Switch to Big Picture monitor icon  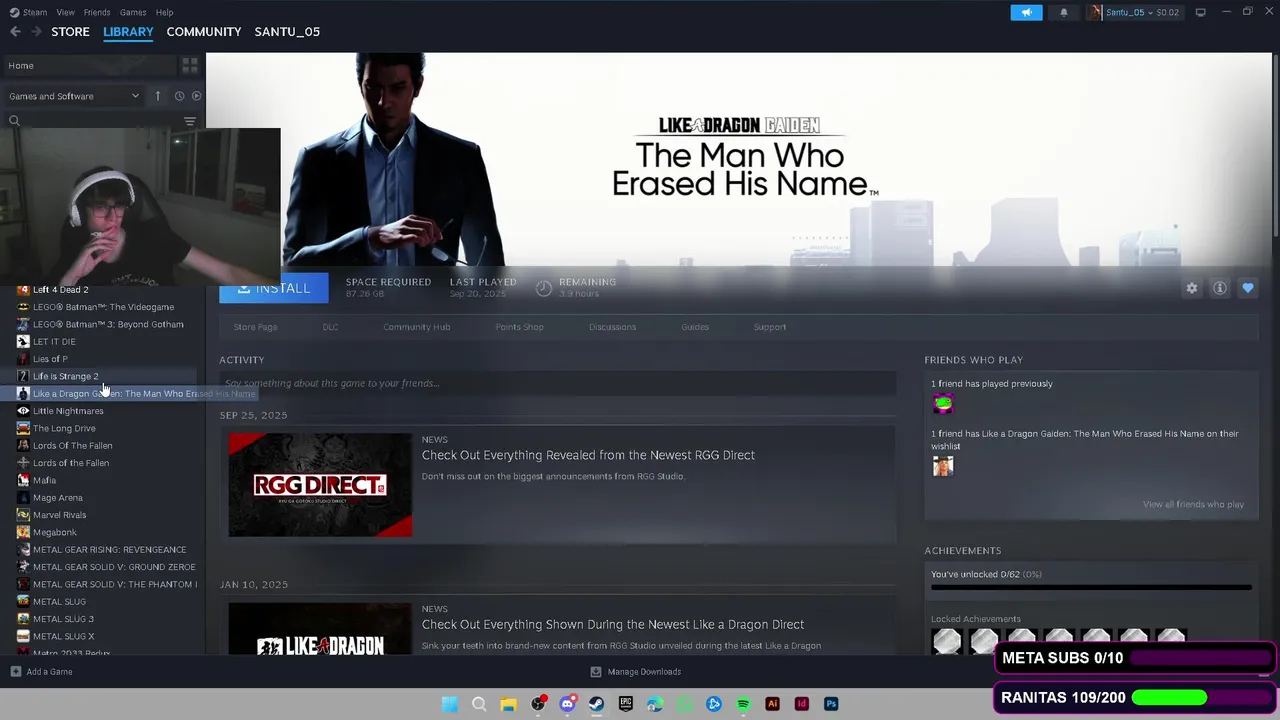pos(1201,12)
